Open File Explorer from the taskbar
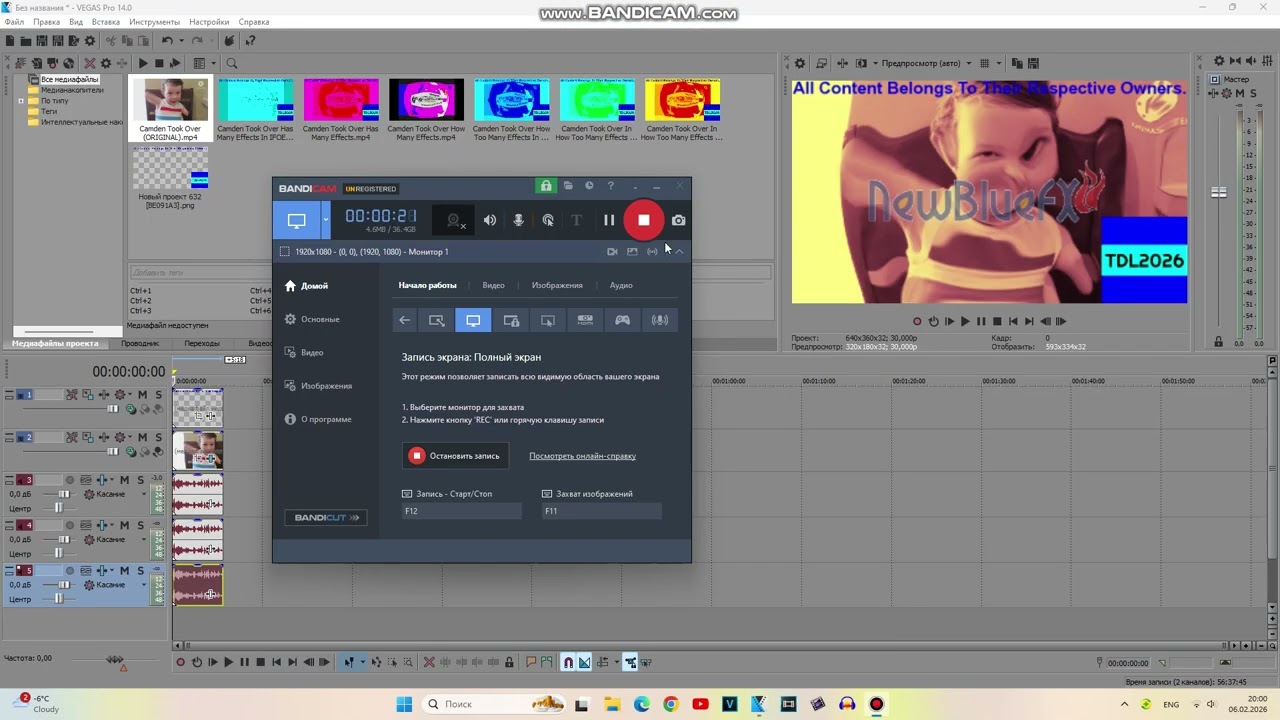Viewport: 1280px width, 720px height. tap(612, 704)
